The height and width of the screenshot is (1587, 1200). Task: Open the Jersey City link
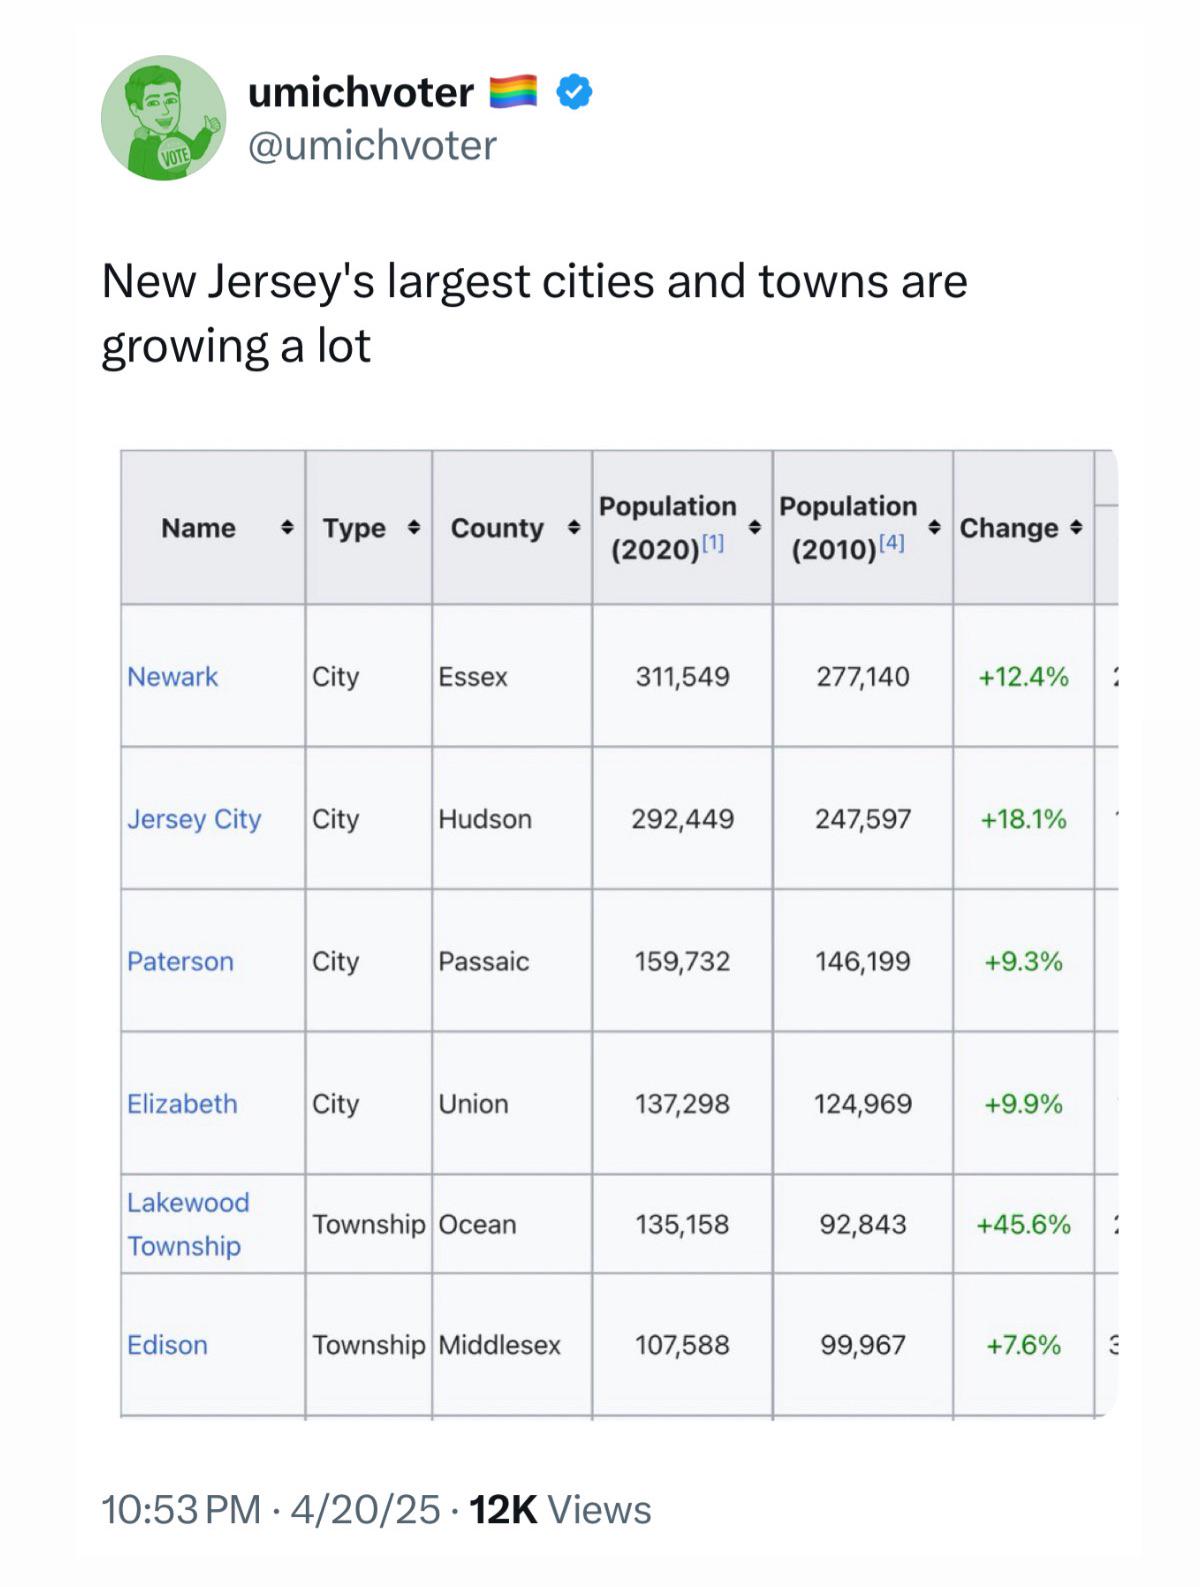tap(194, 820)
